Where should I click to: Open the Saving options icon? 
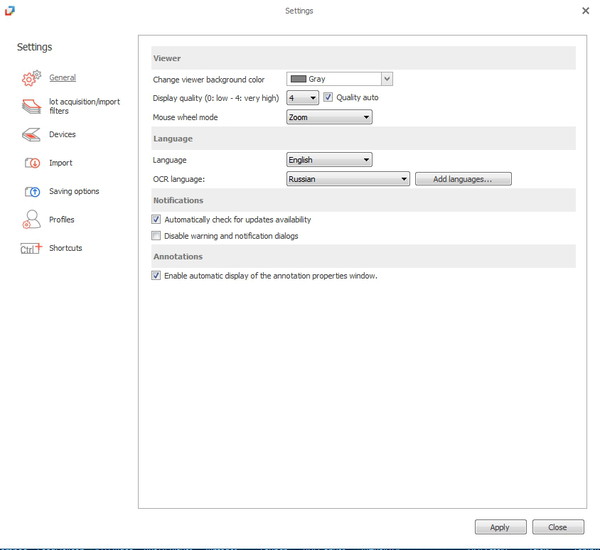pos(31,191)
